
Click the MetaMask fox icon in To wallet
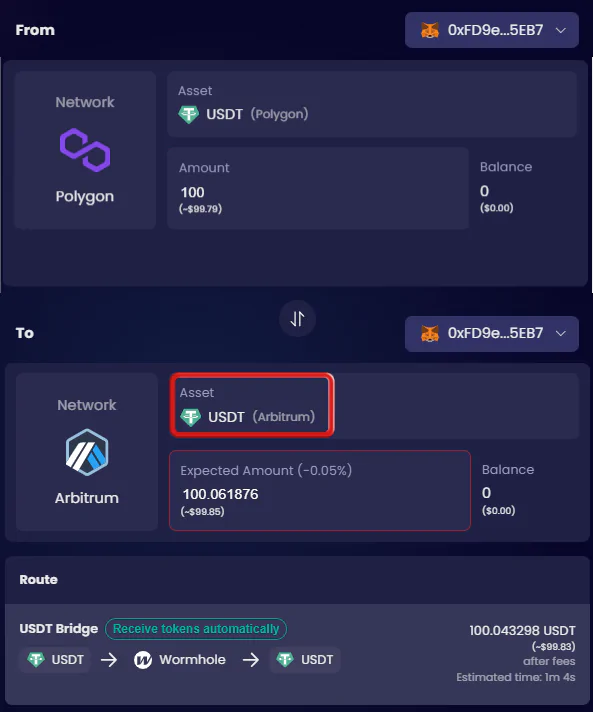430,333
